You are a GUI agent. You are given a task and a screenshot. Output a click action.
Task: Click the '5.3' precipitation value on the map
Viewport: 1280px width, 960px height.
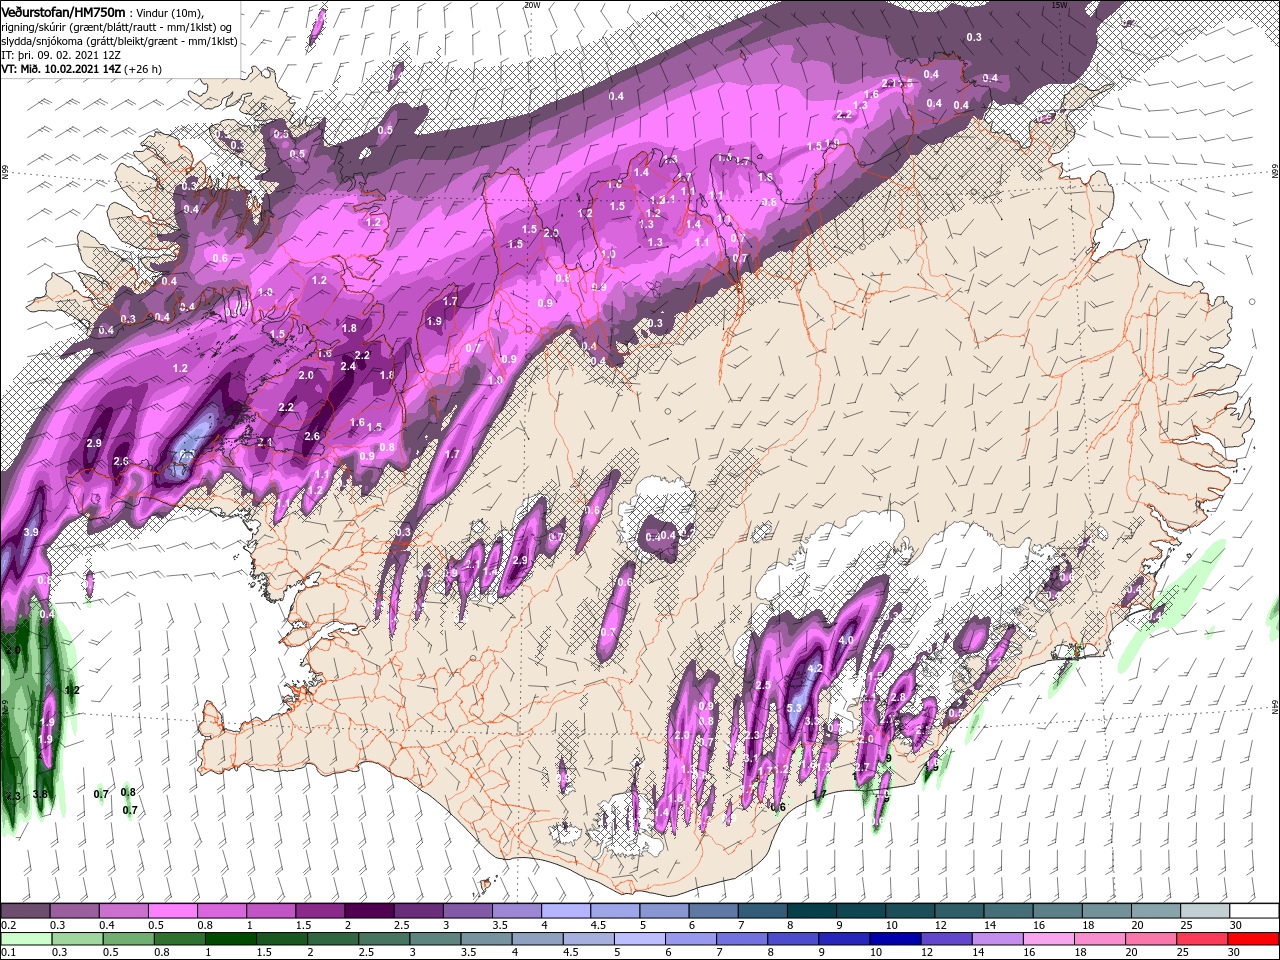point(795,709)
